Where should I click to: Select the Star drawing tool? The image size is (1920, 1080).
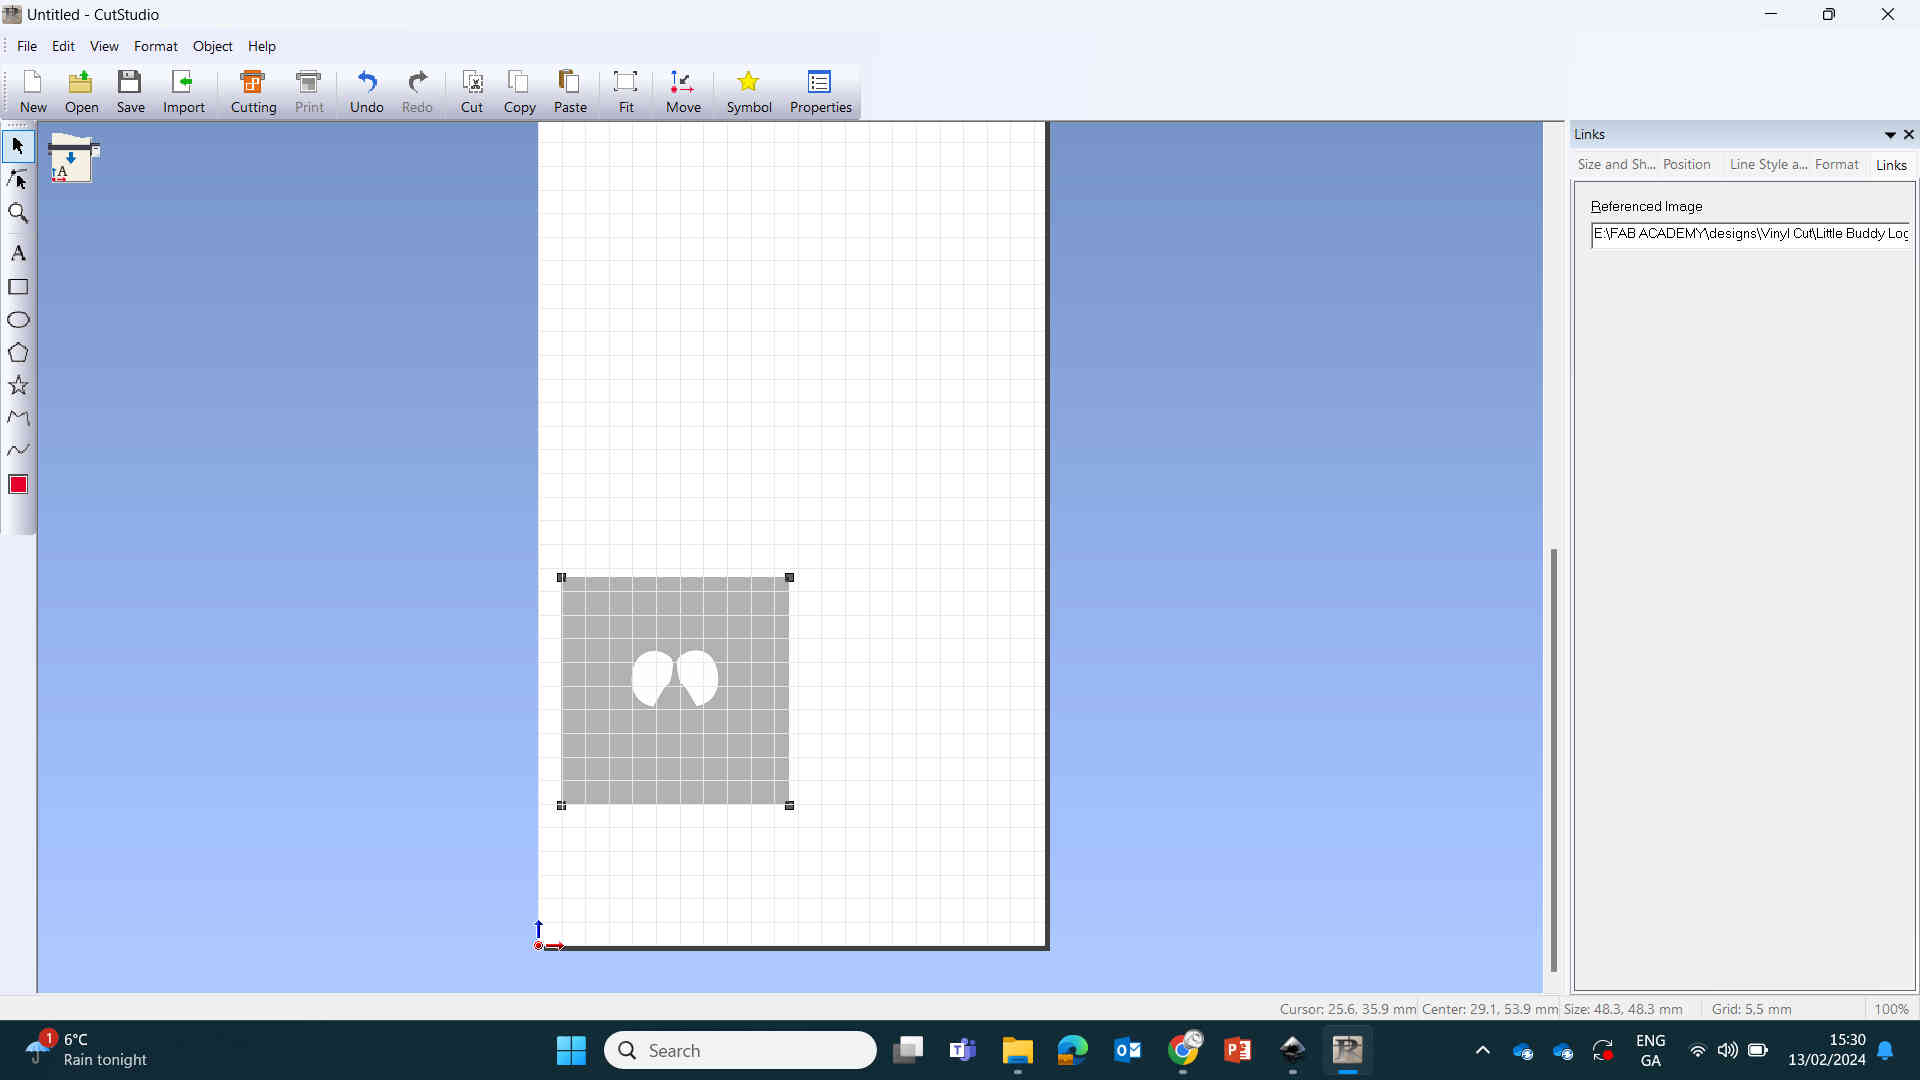[x=18, y=386]
